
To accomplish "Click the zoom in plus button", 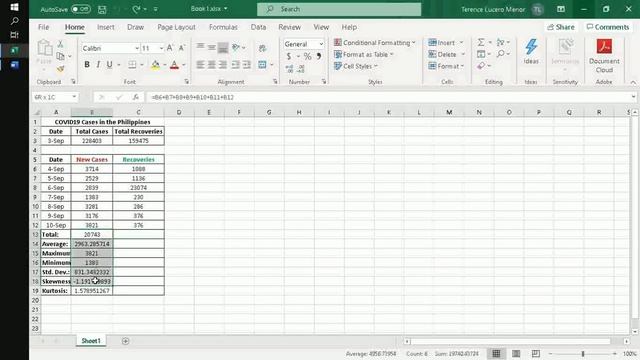I will (x=615, y=353).
